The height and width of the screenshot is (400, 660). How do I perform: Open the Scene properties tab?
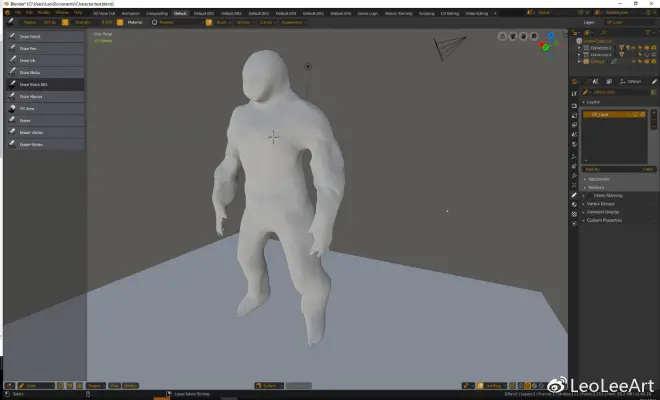pos(574,135)
